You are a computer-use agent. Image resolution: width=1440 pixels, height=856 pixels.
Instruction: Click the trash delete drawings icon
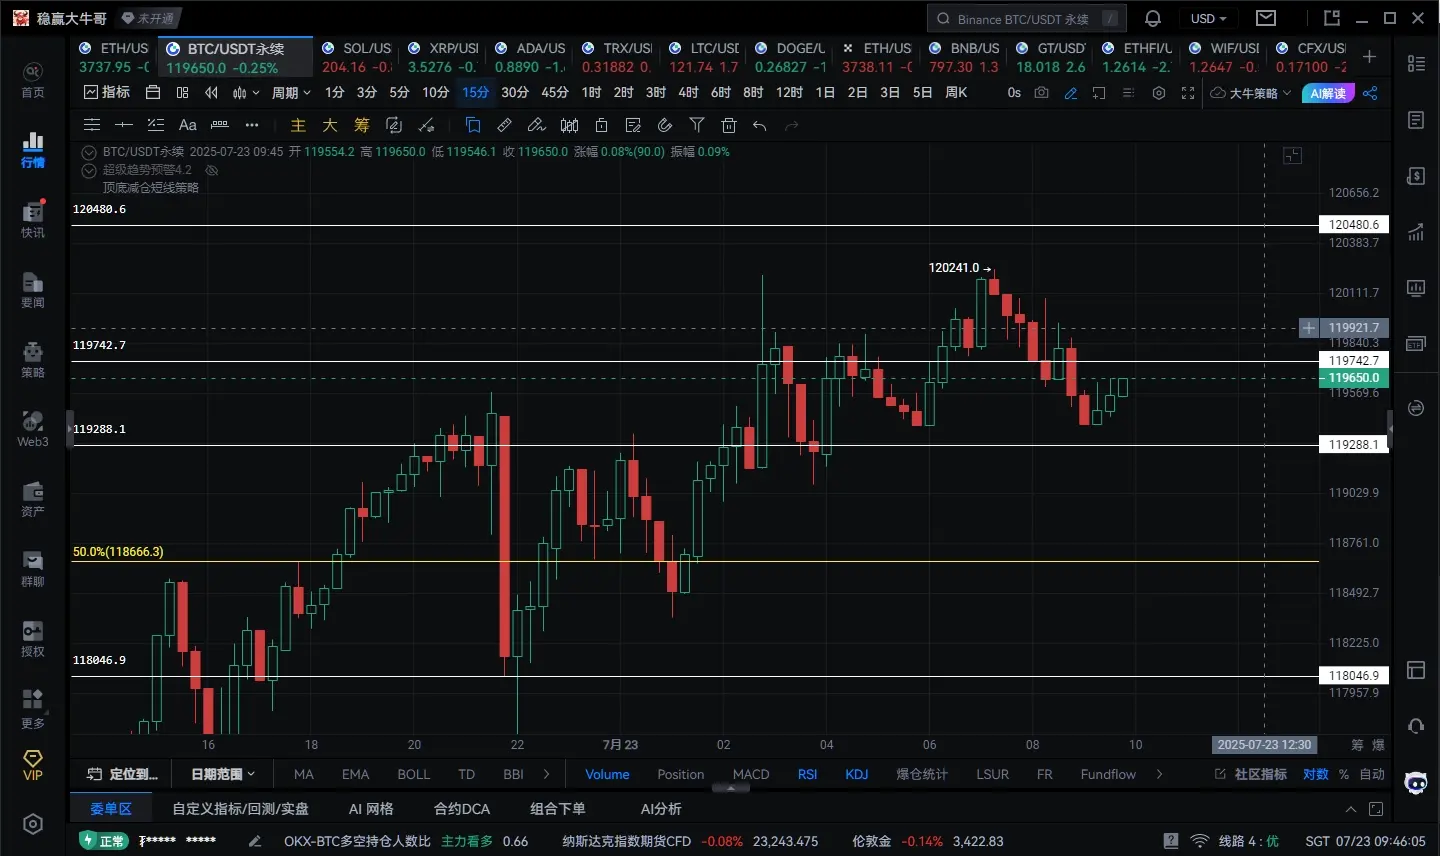point(729,125)
